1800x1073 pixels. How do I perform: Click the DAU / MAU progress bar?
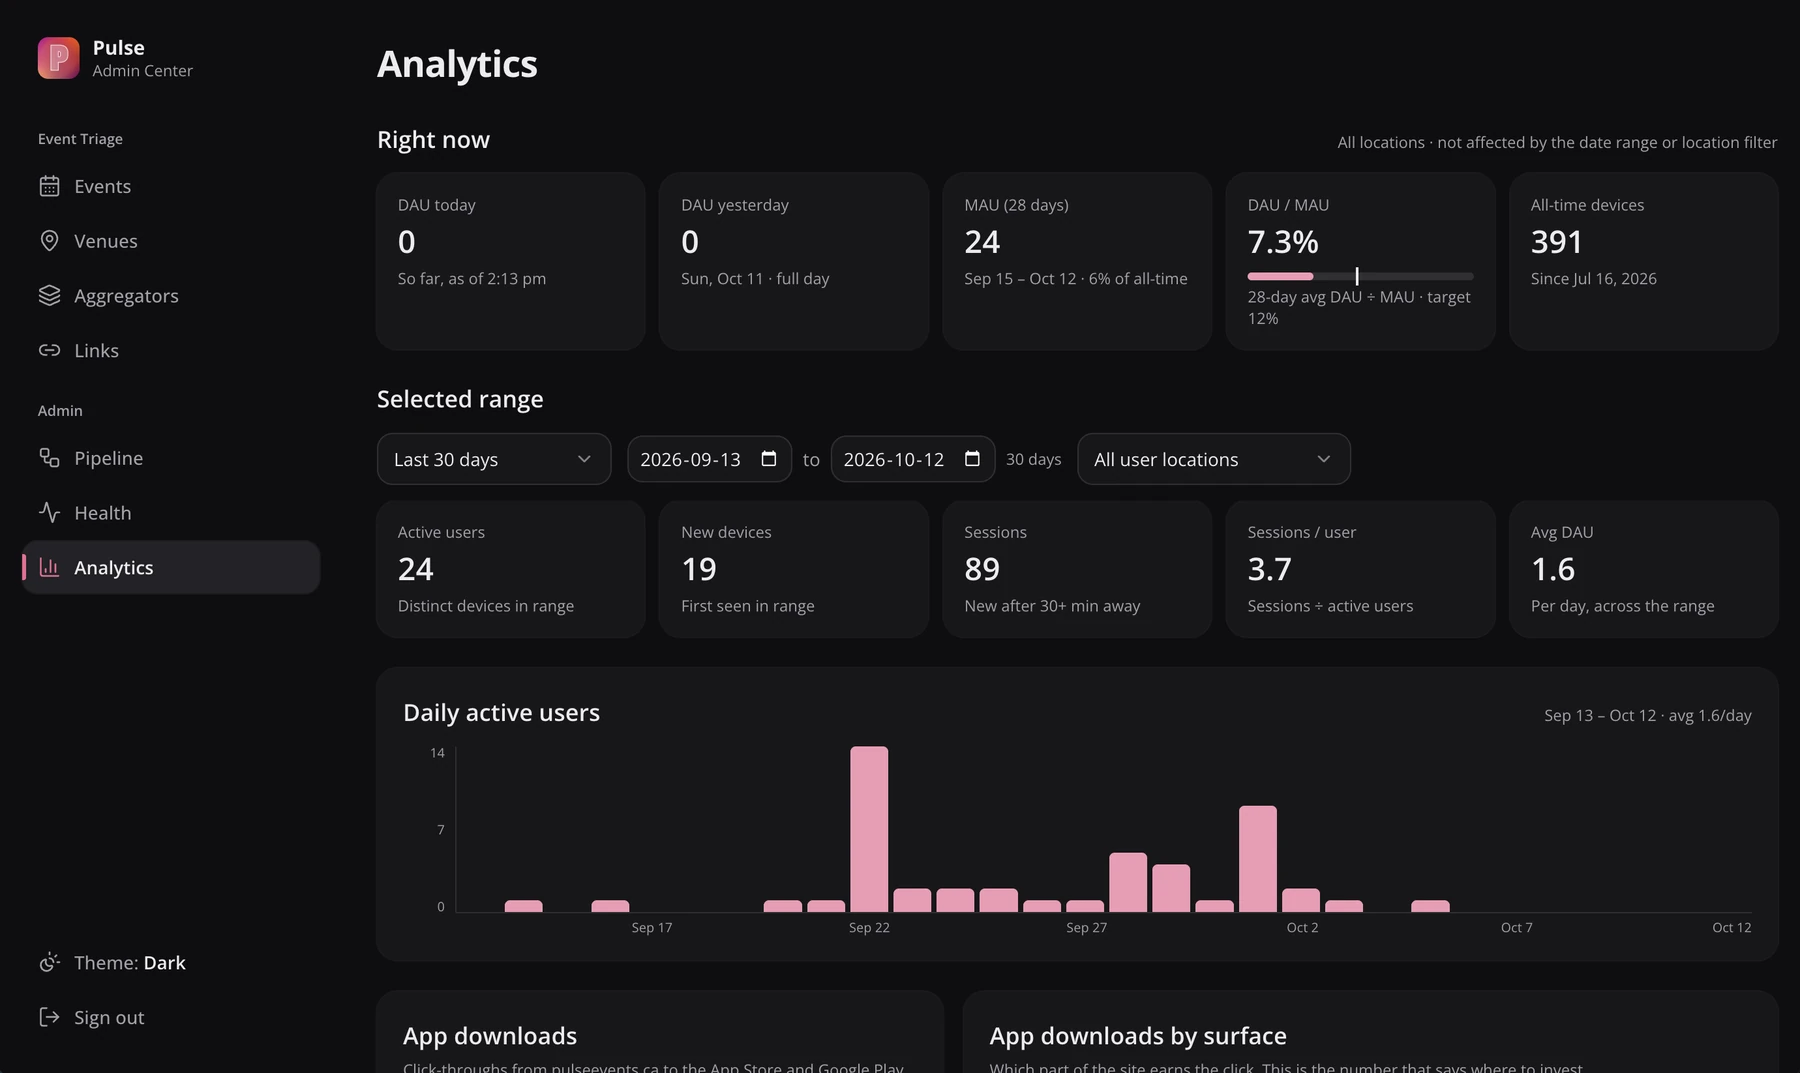pos(1360,276)
